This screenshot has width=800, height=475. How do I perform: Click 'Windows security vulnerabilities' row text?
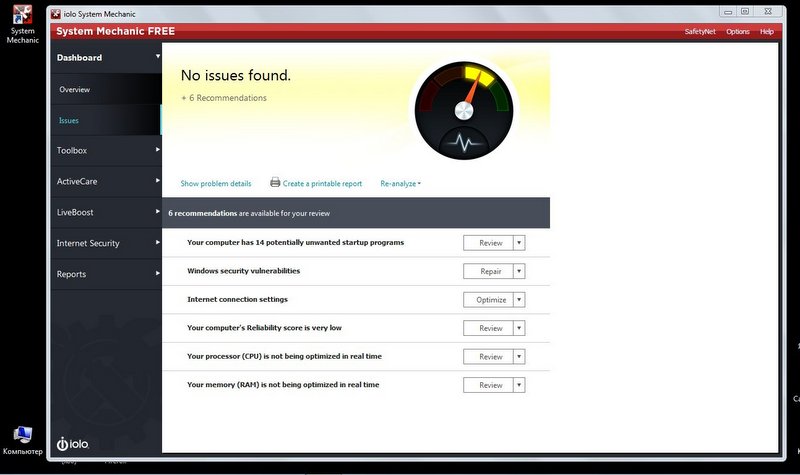tap(243, 271)
